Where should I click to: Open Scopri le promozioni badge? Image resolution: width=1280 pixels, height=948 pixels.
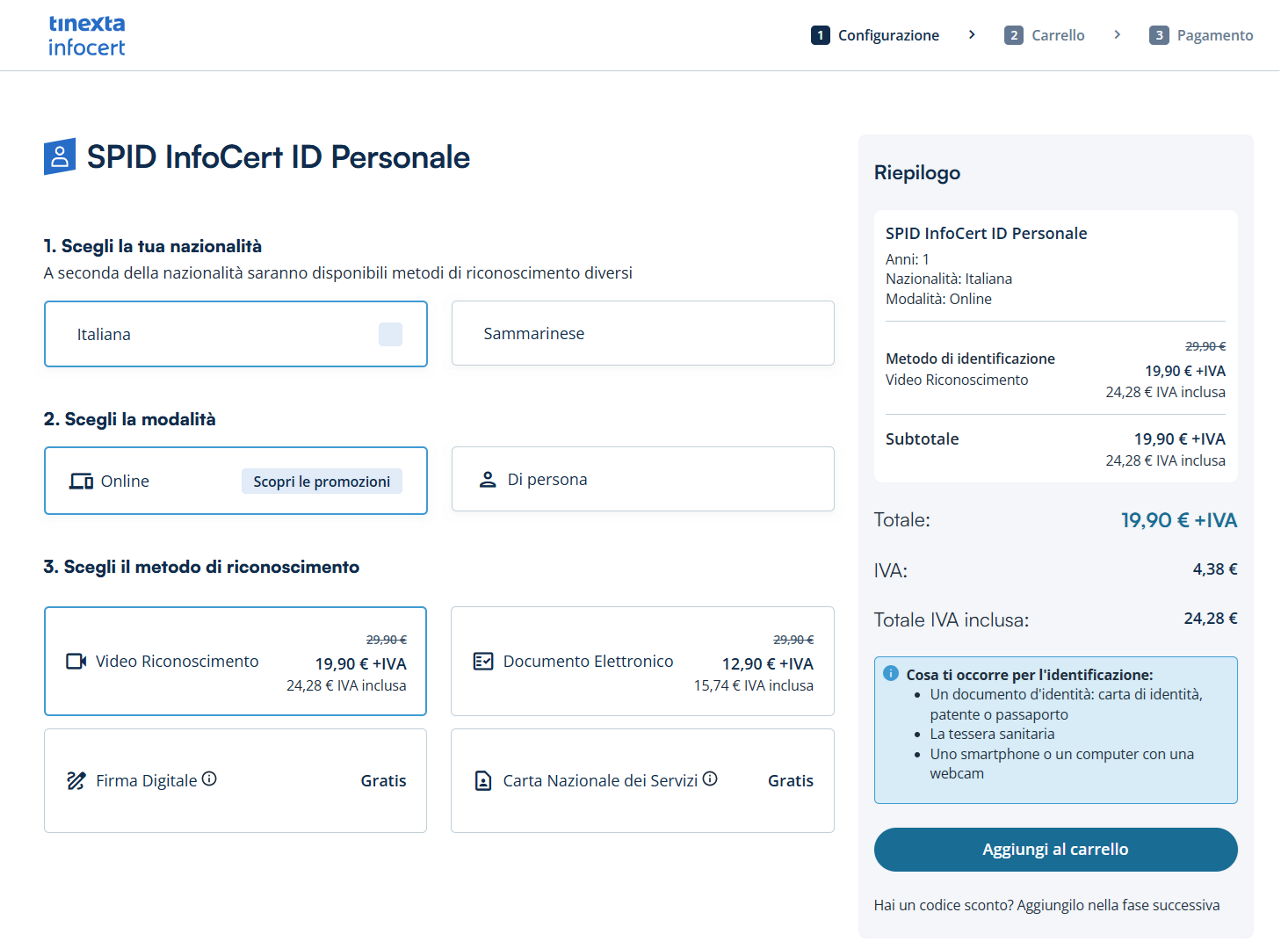coord(321,481)
